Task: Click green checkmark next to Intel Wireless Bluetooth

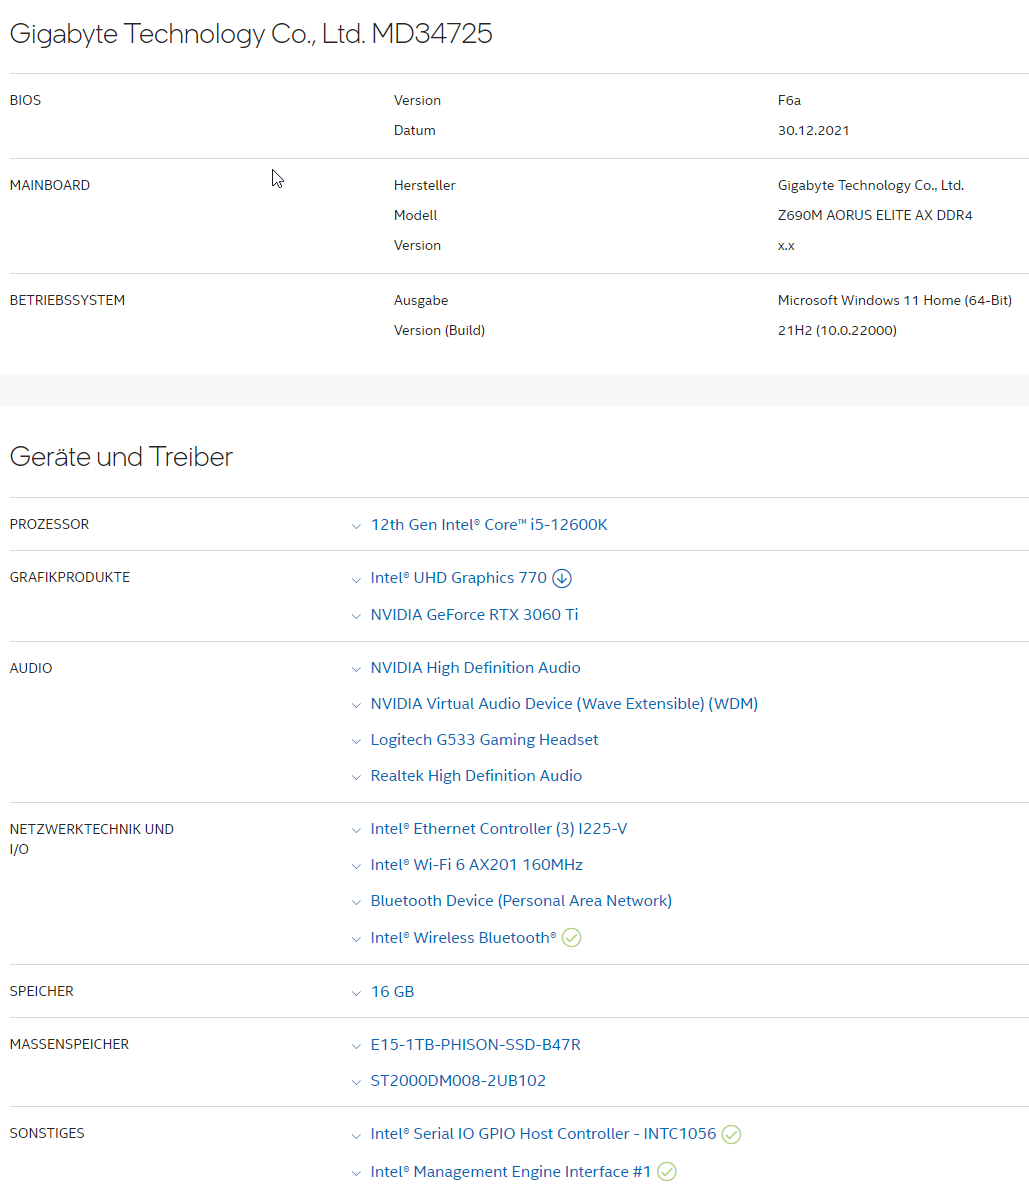Action: point(571,937)
